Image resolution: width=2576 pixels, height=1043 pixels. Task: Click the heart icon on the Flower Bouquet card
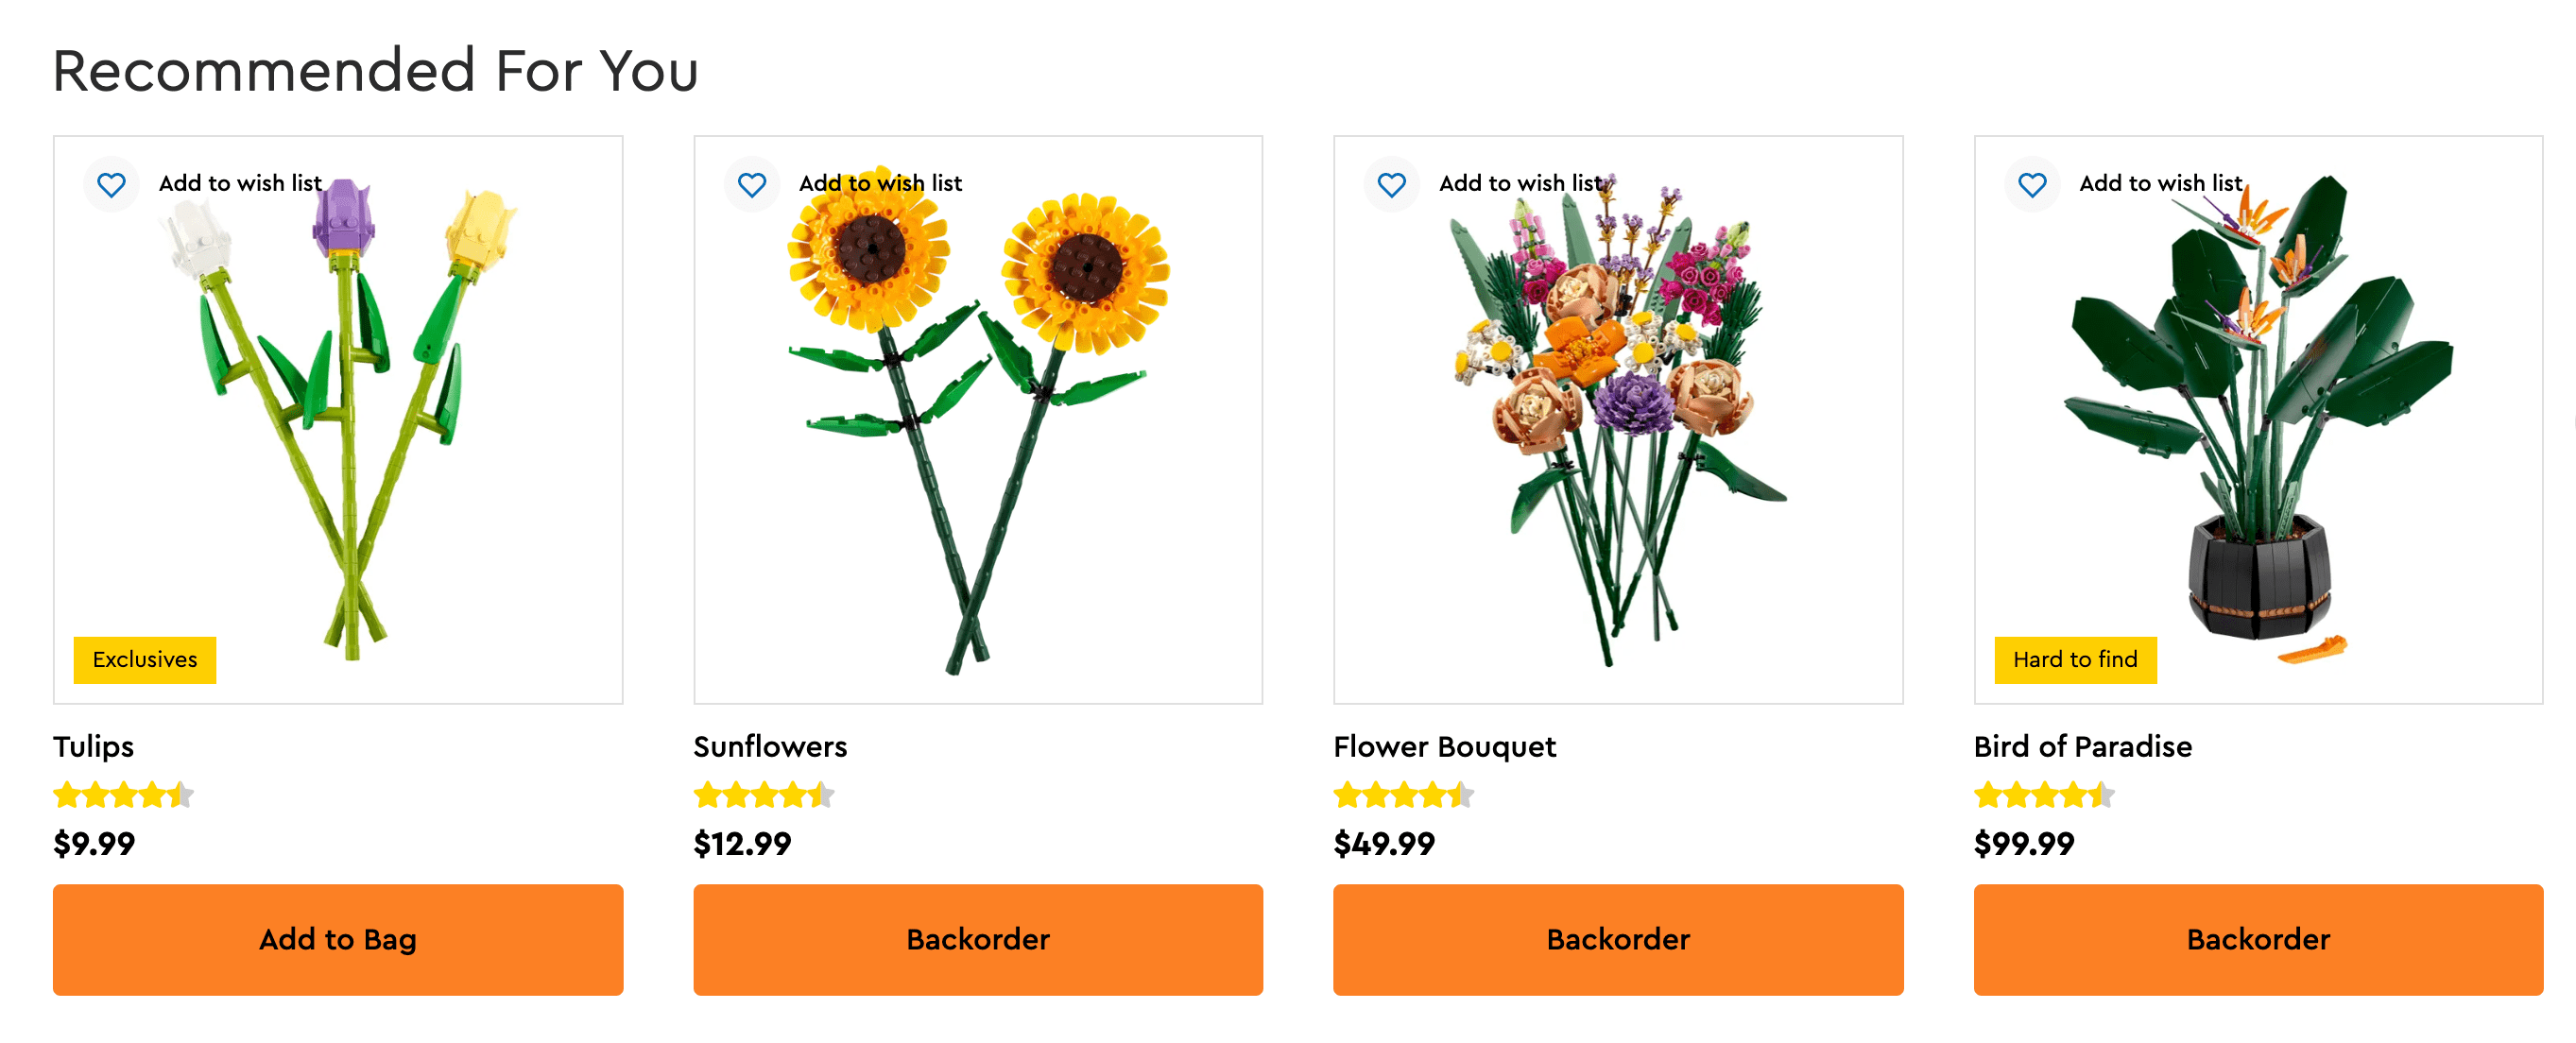point(1392,184)
